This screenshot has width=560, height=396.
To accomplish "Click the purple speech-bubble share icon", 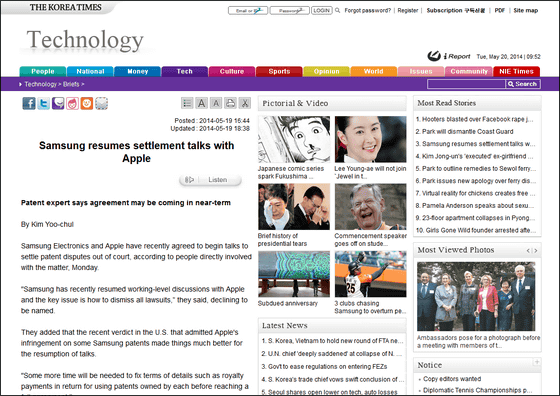I will pos(58,104).
